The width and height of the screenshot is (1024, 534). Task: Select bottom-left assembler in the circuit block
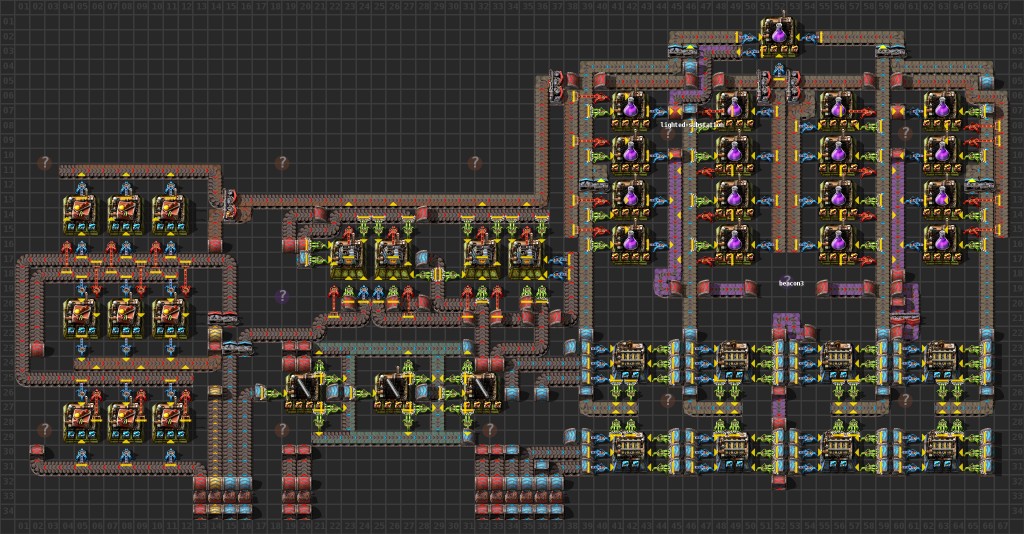(81, 422)
